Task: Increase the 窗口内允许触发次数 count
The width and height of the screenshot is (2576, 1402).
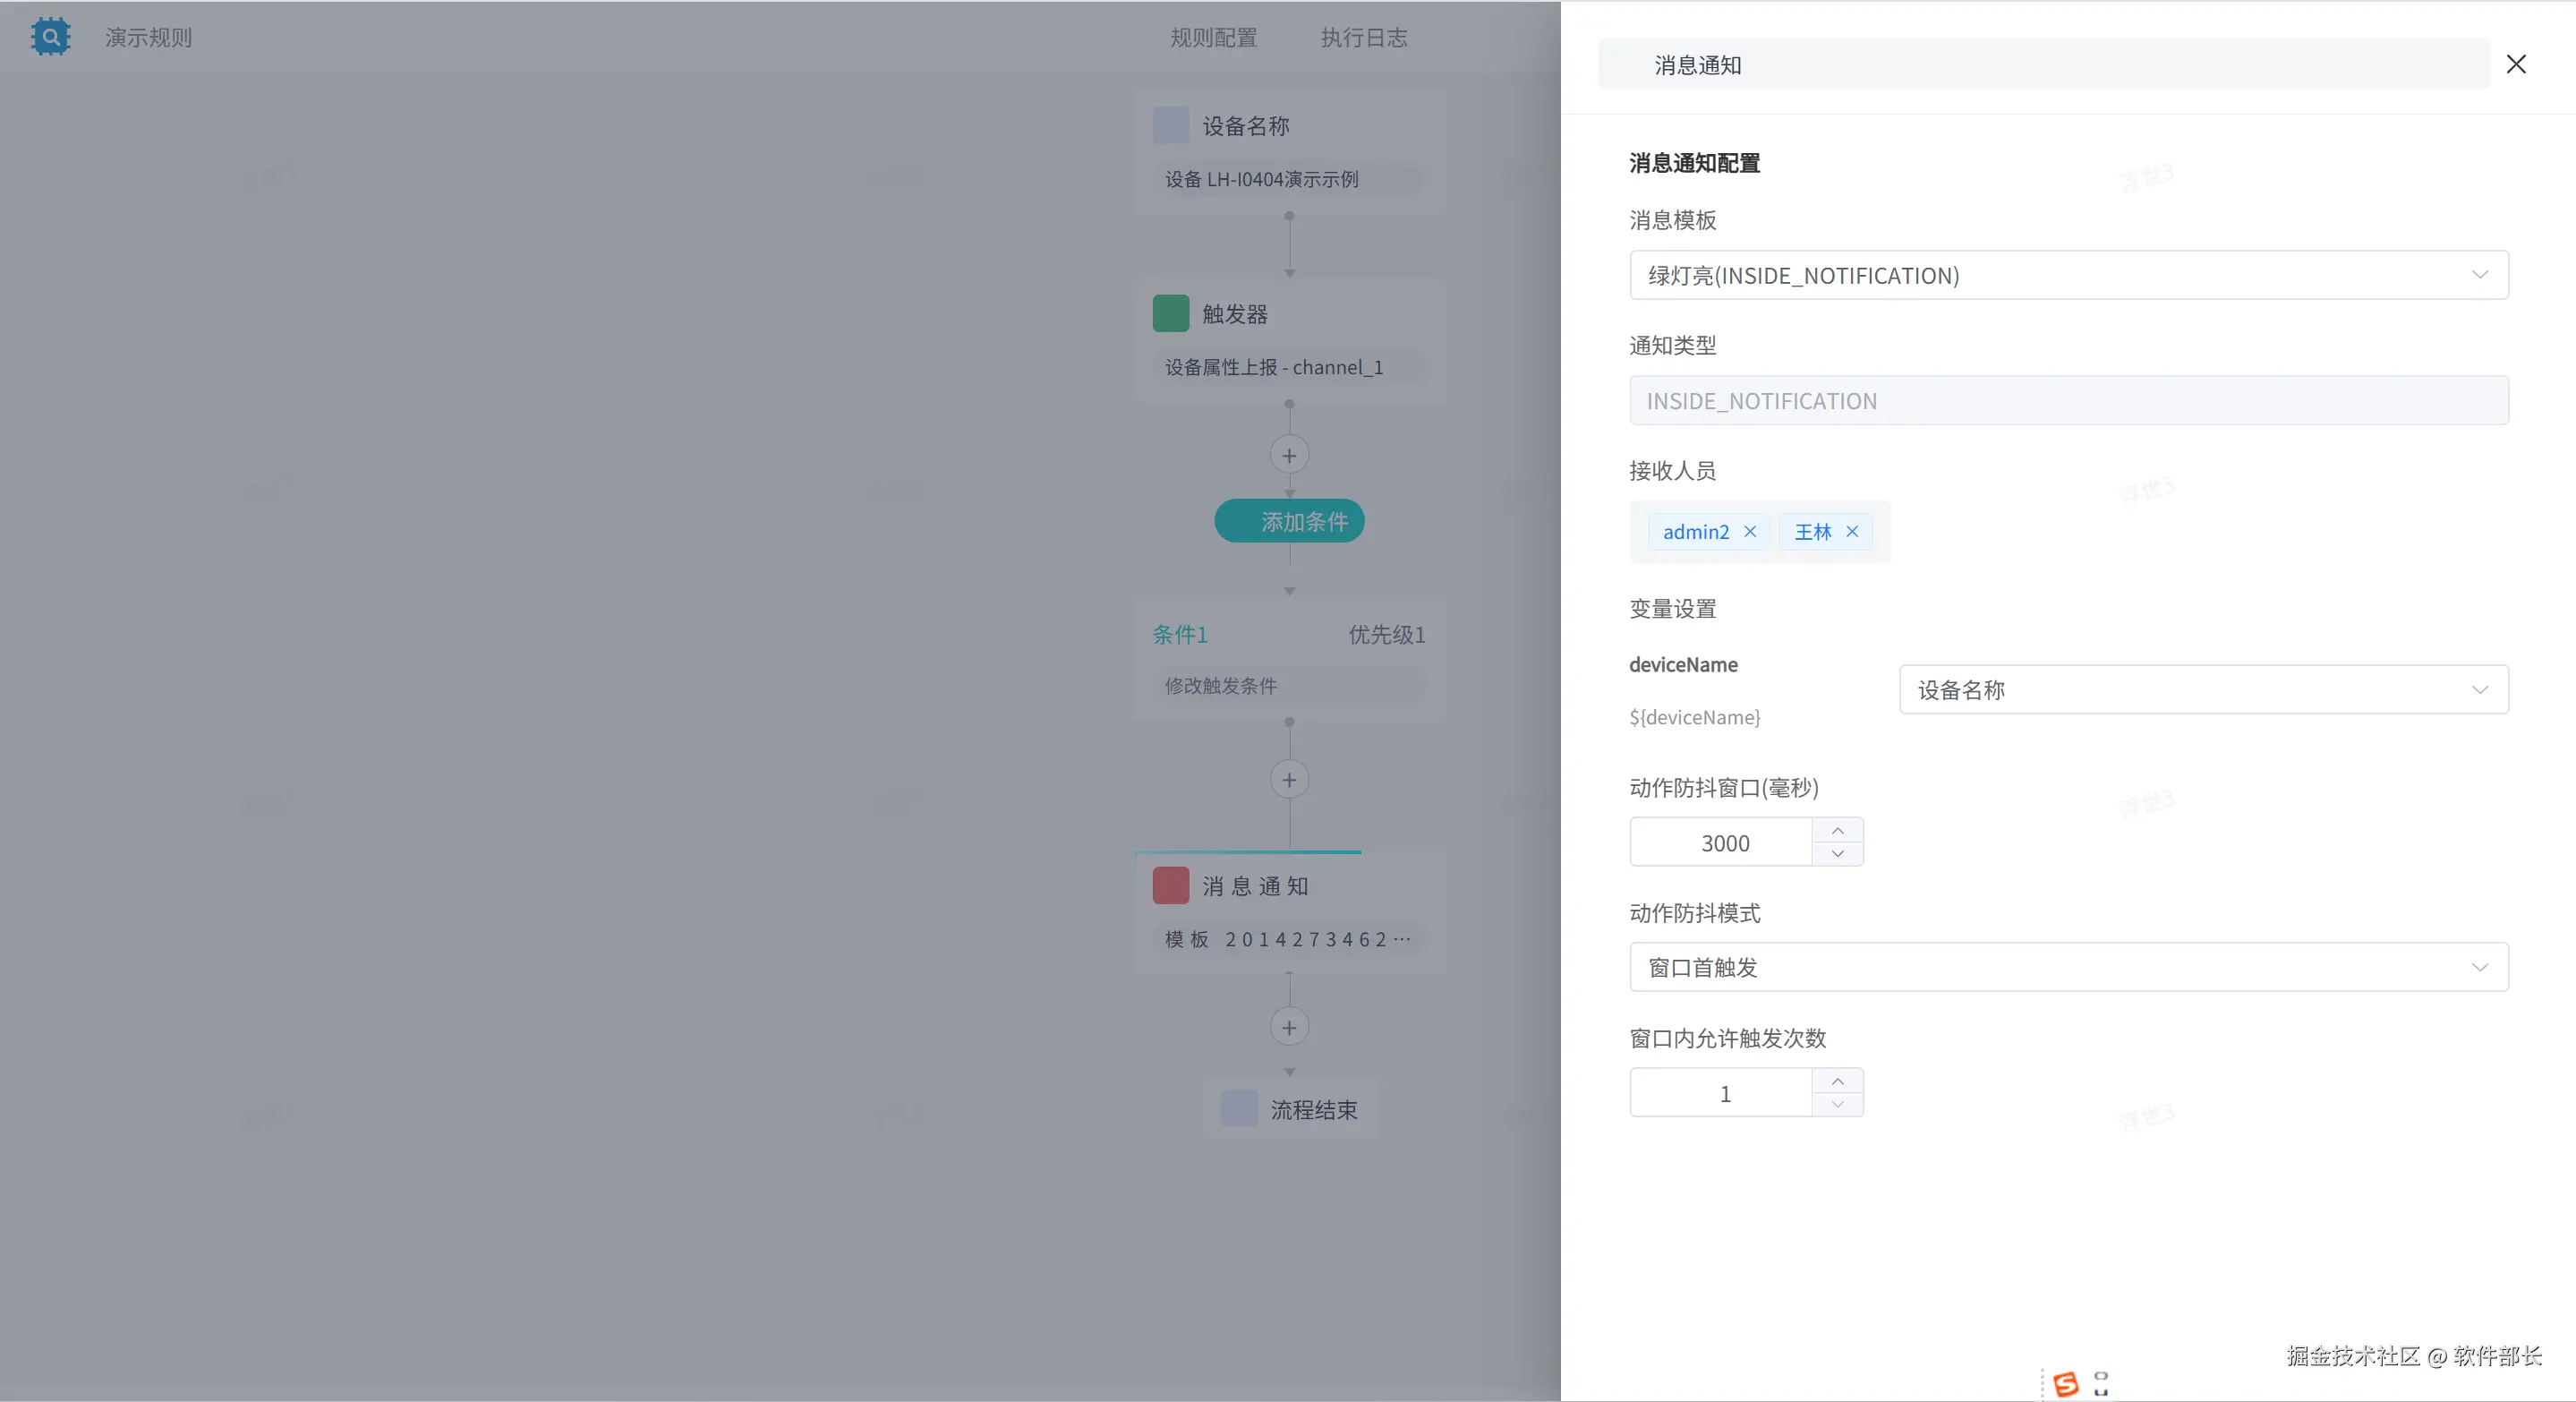Action: 1837,1082
